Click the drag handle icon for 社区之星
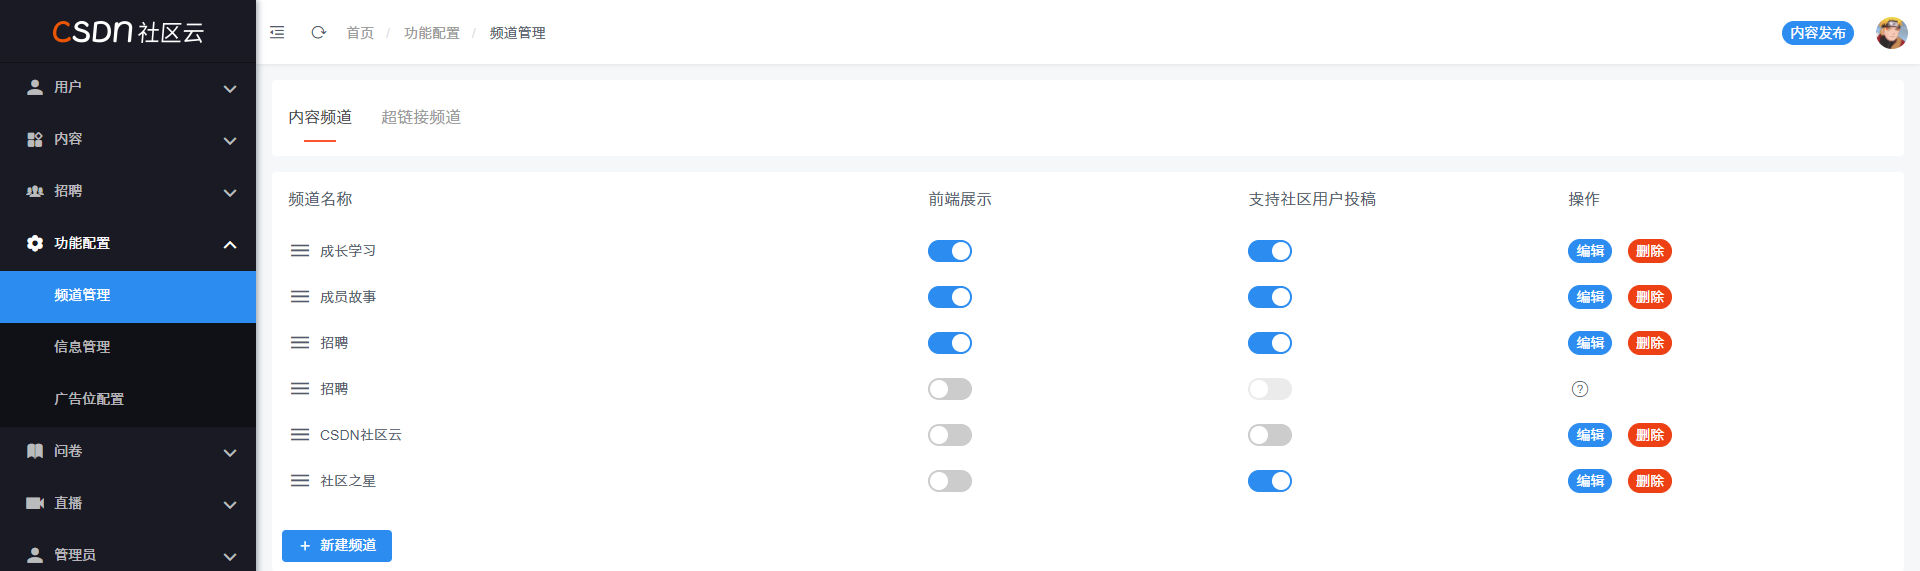This screenshot has height=571, width=1920. (x=300, y=481)
